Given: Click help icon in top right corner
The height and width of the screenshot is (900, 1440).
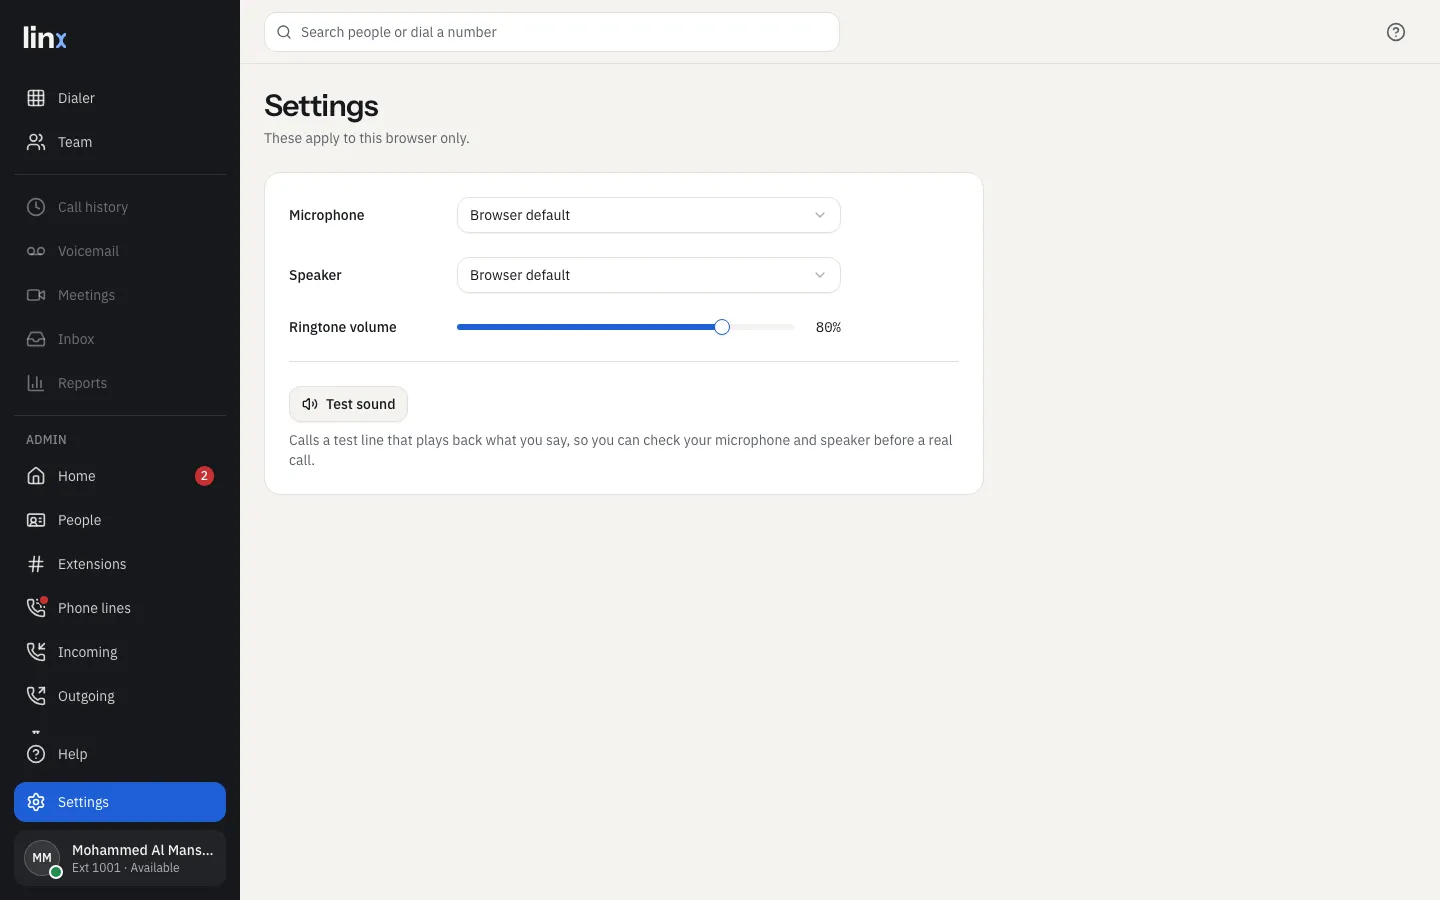Looking at the screenshot, I should coord(1396,32).
